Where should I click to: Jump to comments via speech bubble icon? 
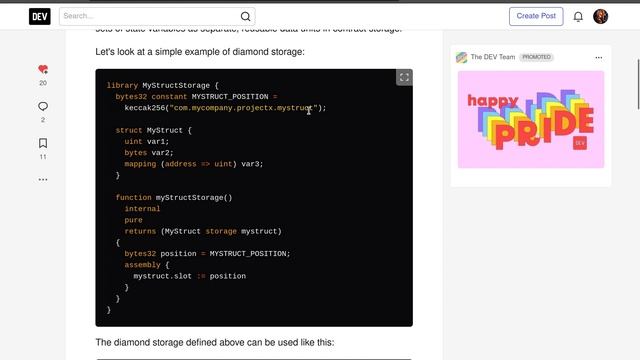pos(43,107)
